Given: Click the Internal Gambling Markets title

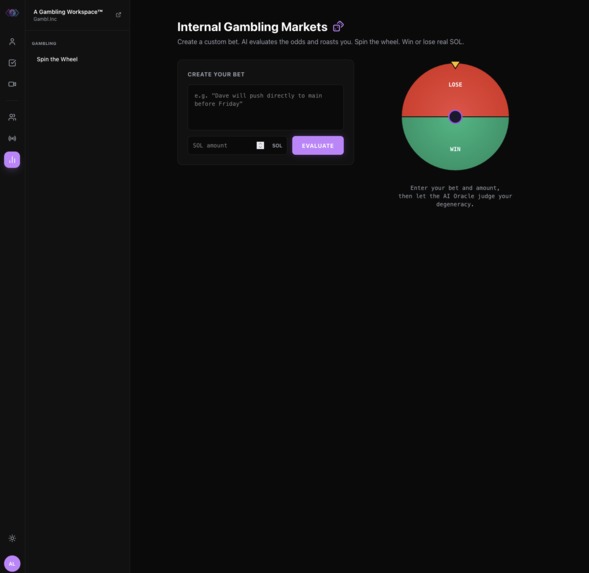Looking at the screenshot, I should pos(252,27).
